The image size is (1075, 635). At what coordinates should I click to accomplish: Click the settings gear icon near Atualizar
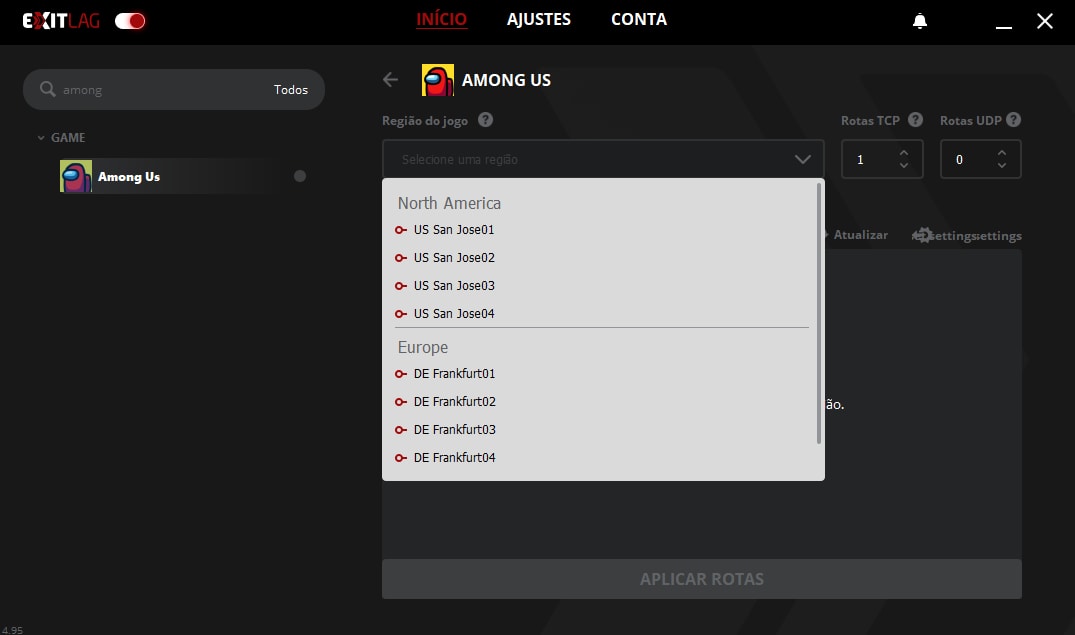pos(924,235)
